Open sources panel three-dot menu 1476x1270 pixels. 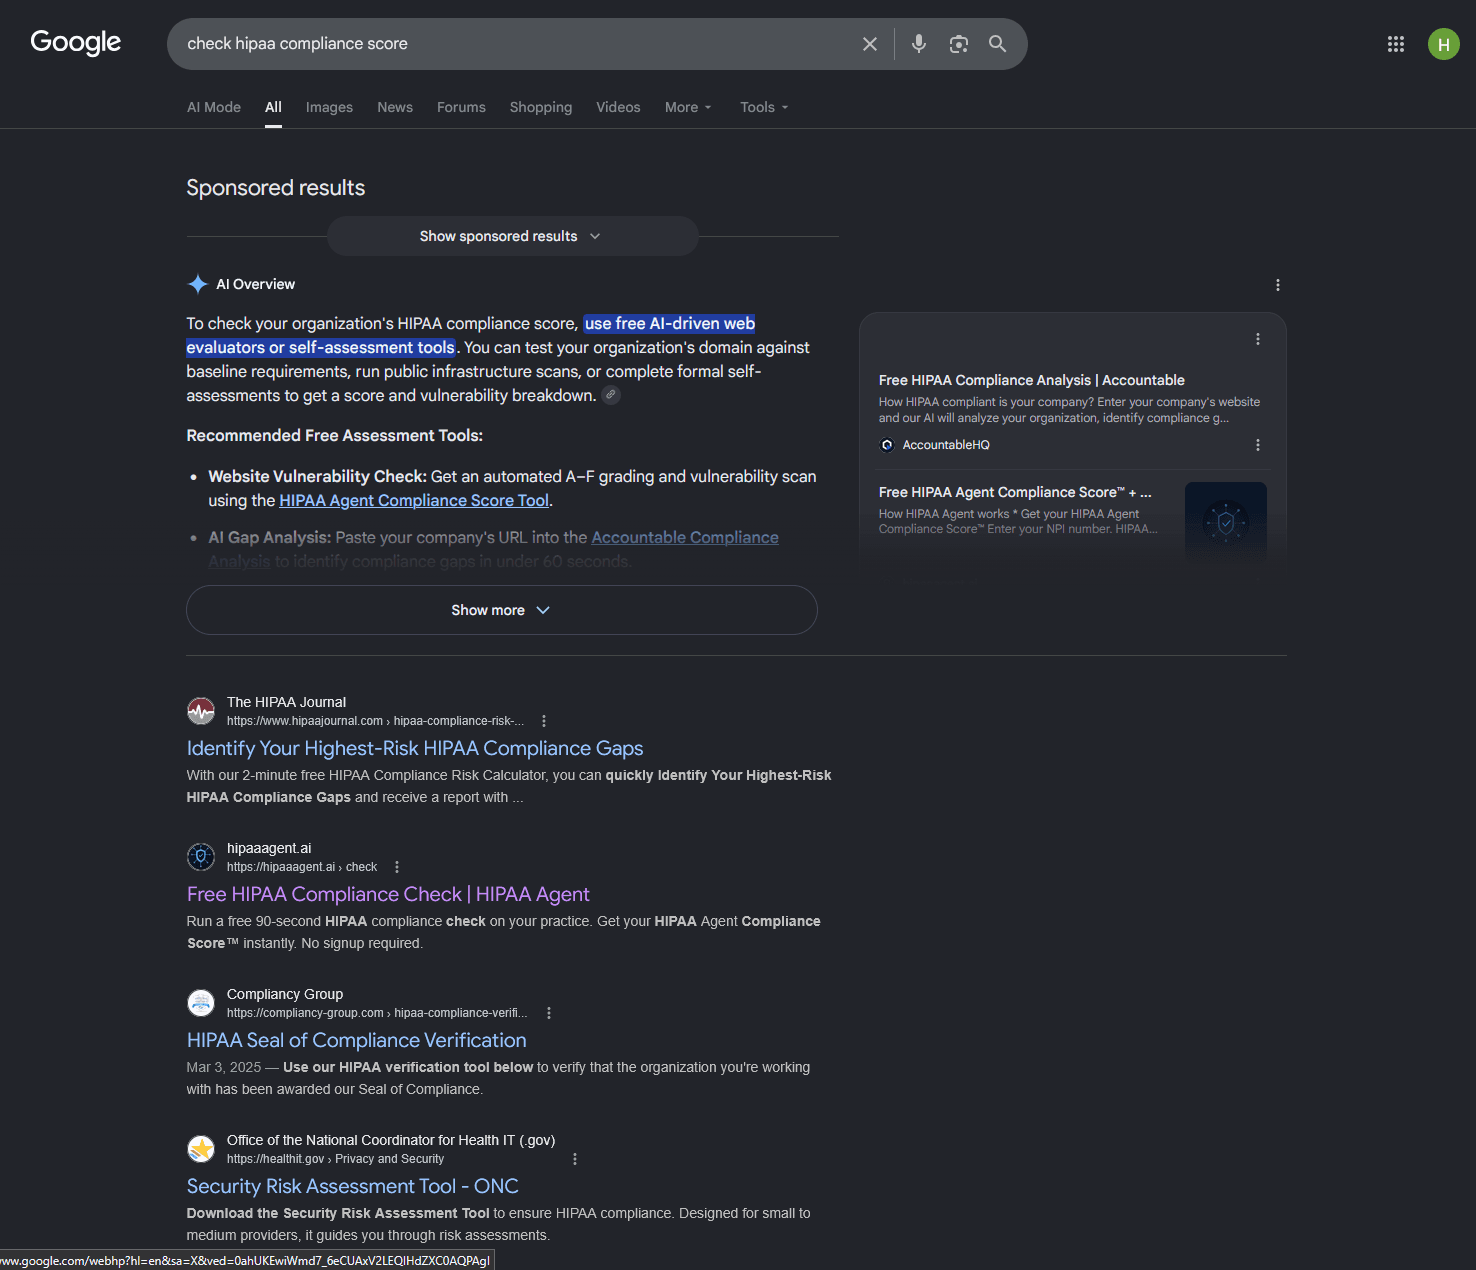[x=1258, y=339]
